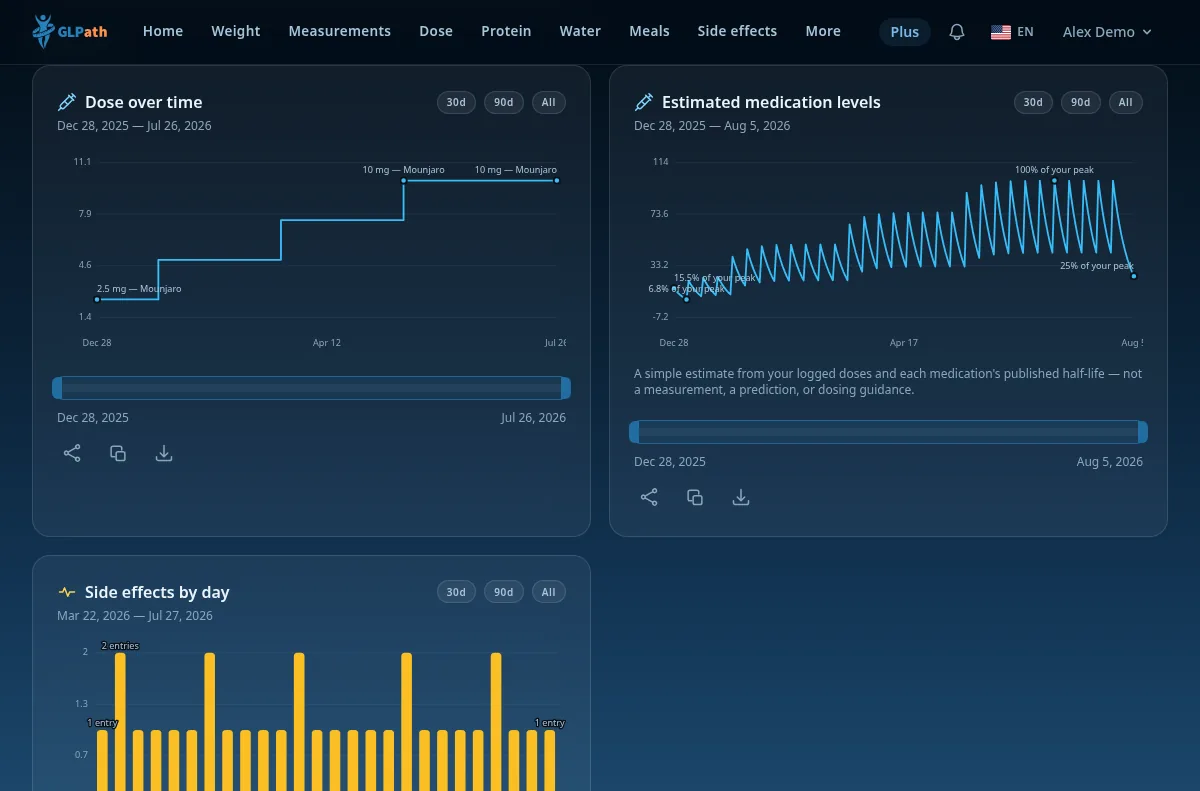
Task: Expand the More navigation menu
Action: pyautogui.click(x=823, y=31)
